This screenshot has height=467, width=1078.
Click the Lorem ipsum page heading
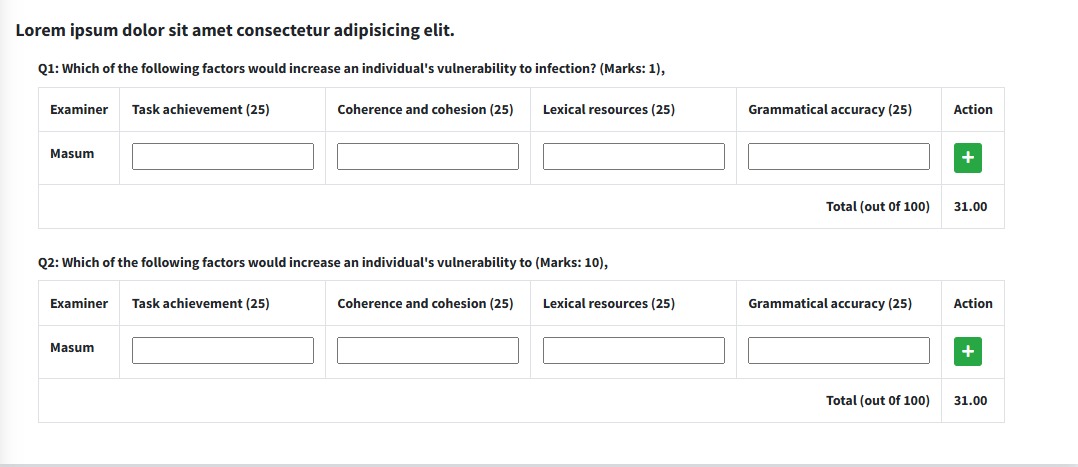tap(235, 30)
